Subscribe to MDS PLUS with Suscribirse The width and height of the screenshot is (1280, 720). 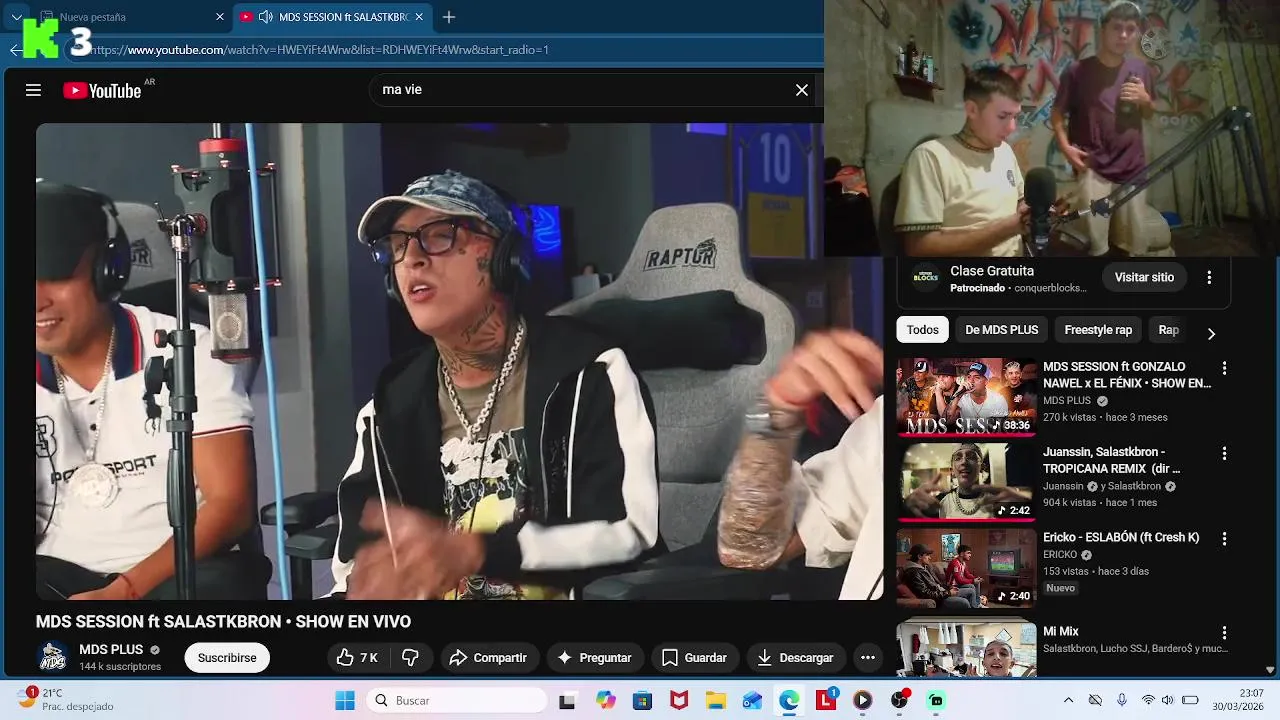click(x=227, y=657)
